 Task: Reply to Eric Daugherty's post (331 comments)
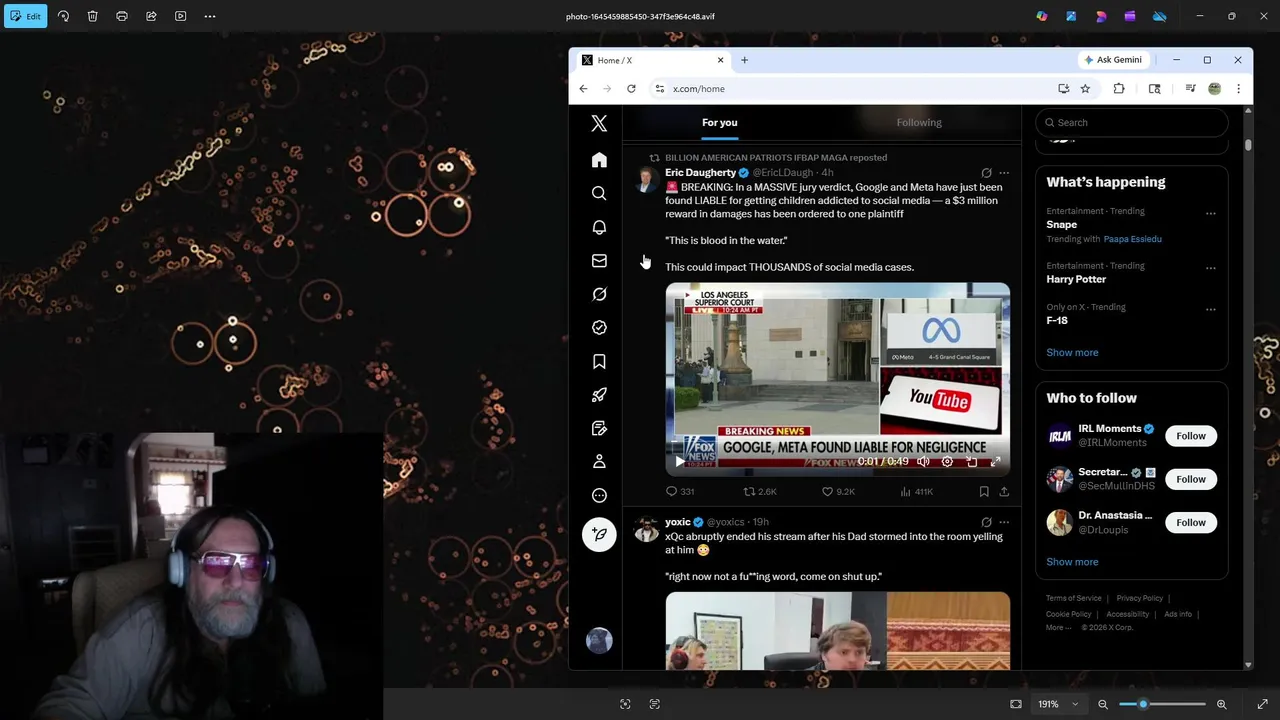coord(680,492)
